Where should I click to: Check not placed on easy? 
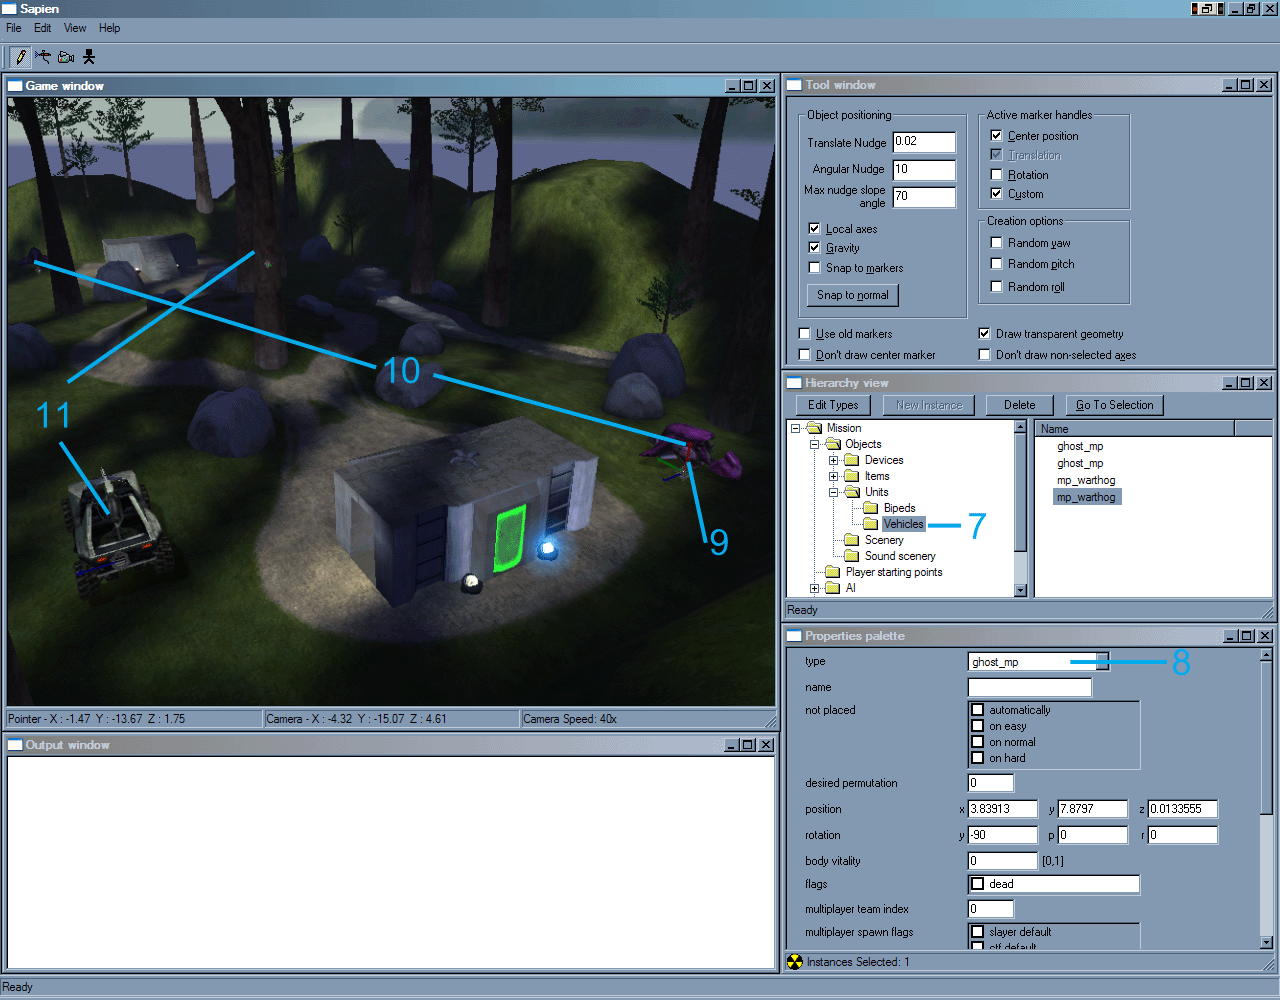(978, 726)
